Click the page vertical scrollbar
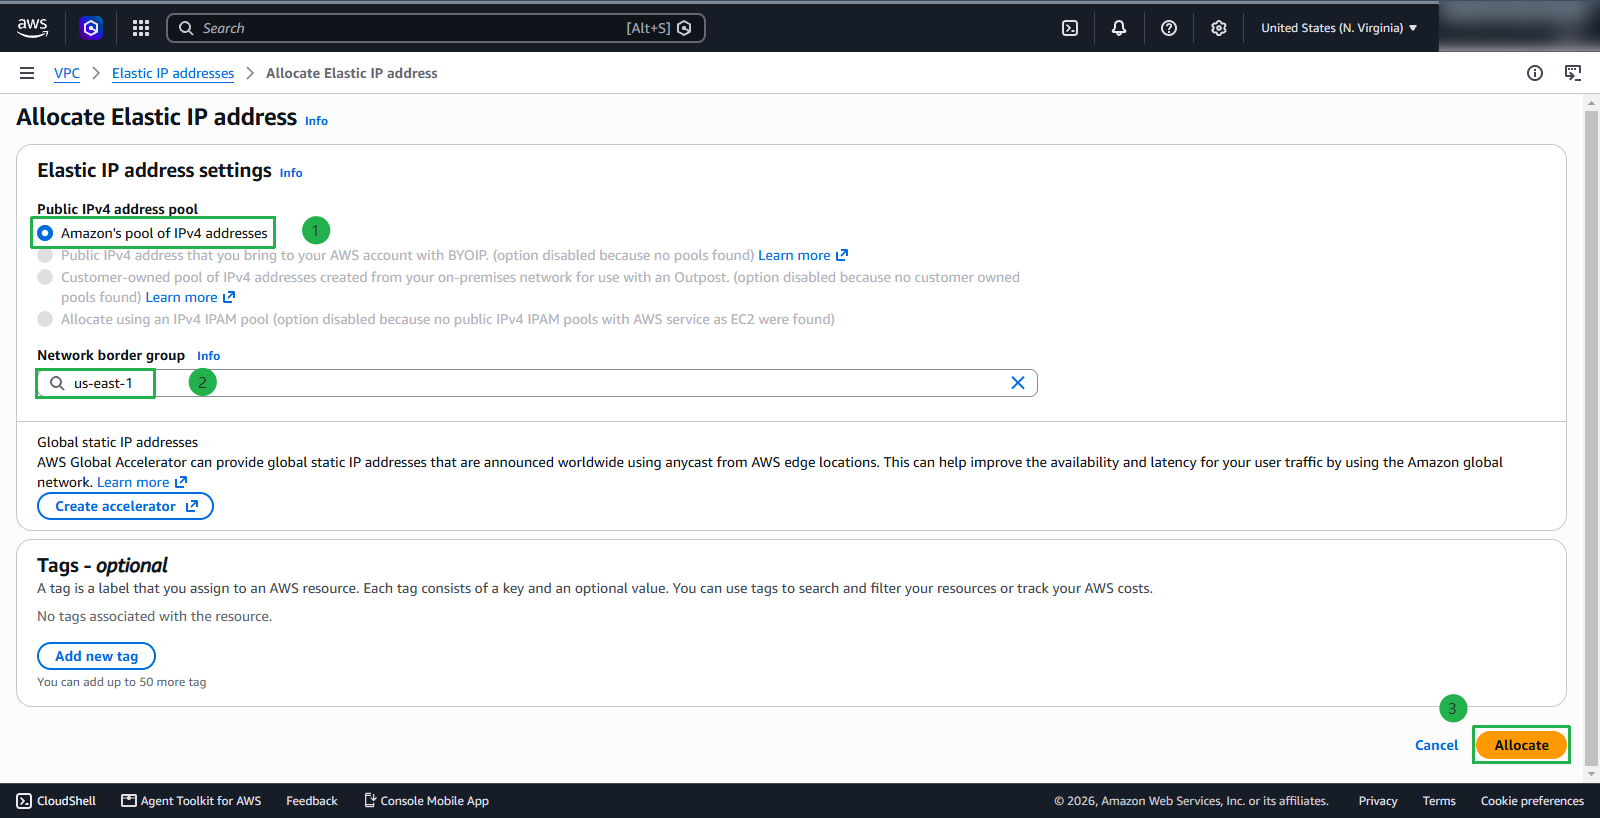This screenshot has width=1600, height=818. [x=1592, y=438]
